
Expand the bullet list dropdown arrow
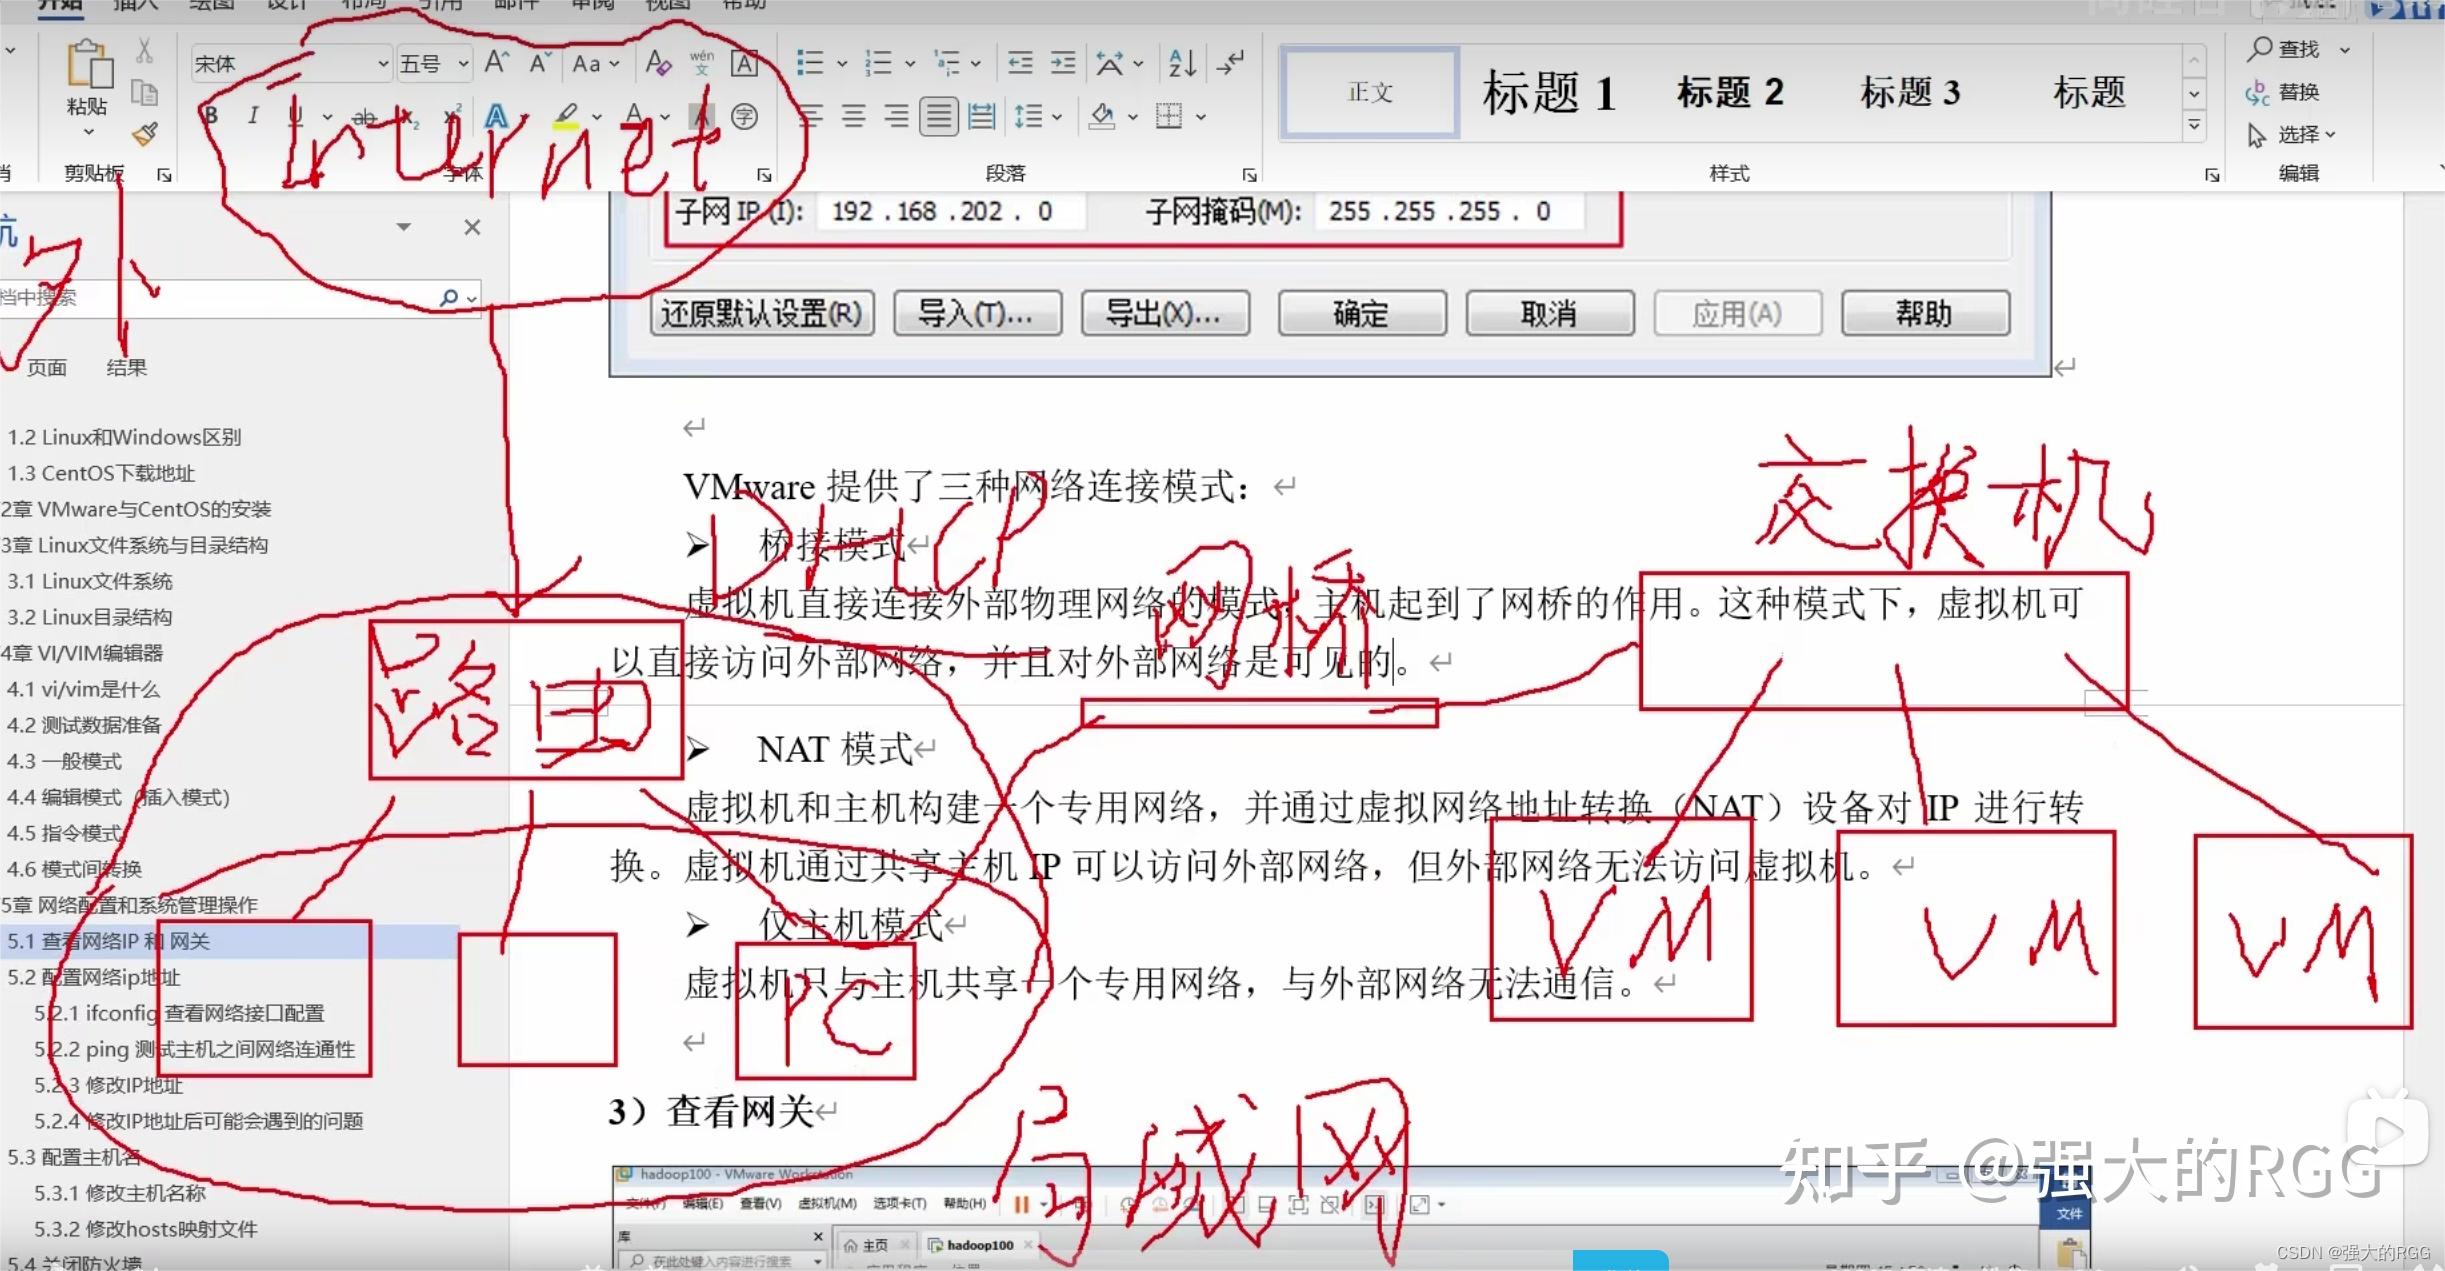coord(842,63)
